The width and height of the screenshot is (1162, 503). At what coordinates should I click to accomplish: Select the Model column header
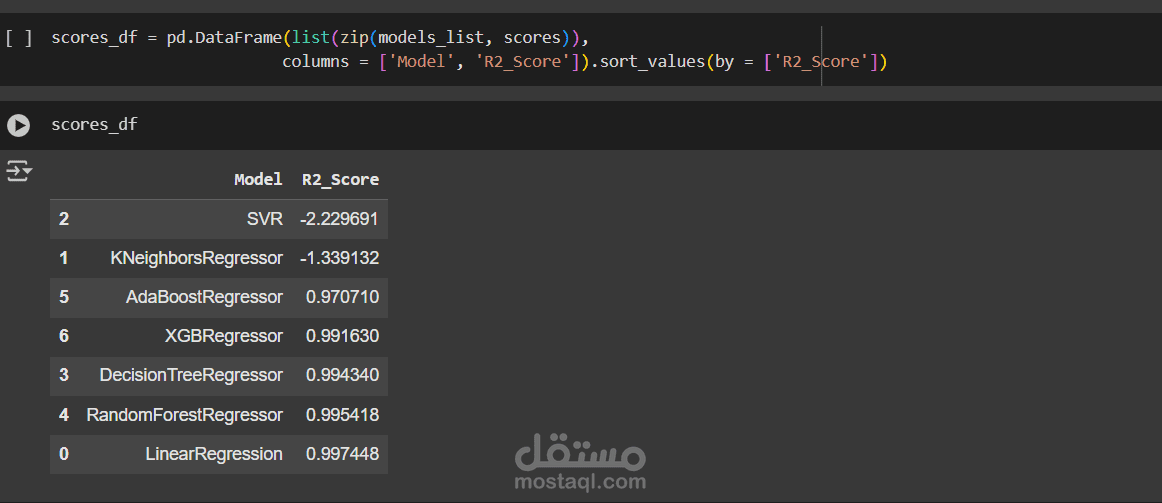click(x=258, y=179)
